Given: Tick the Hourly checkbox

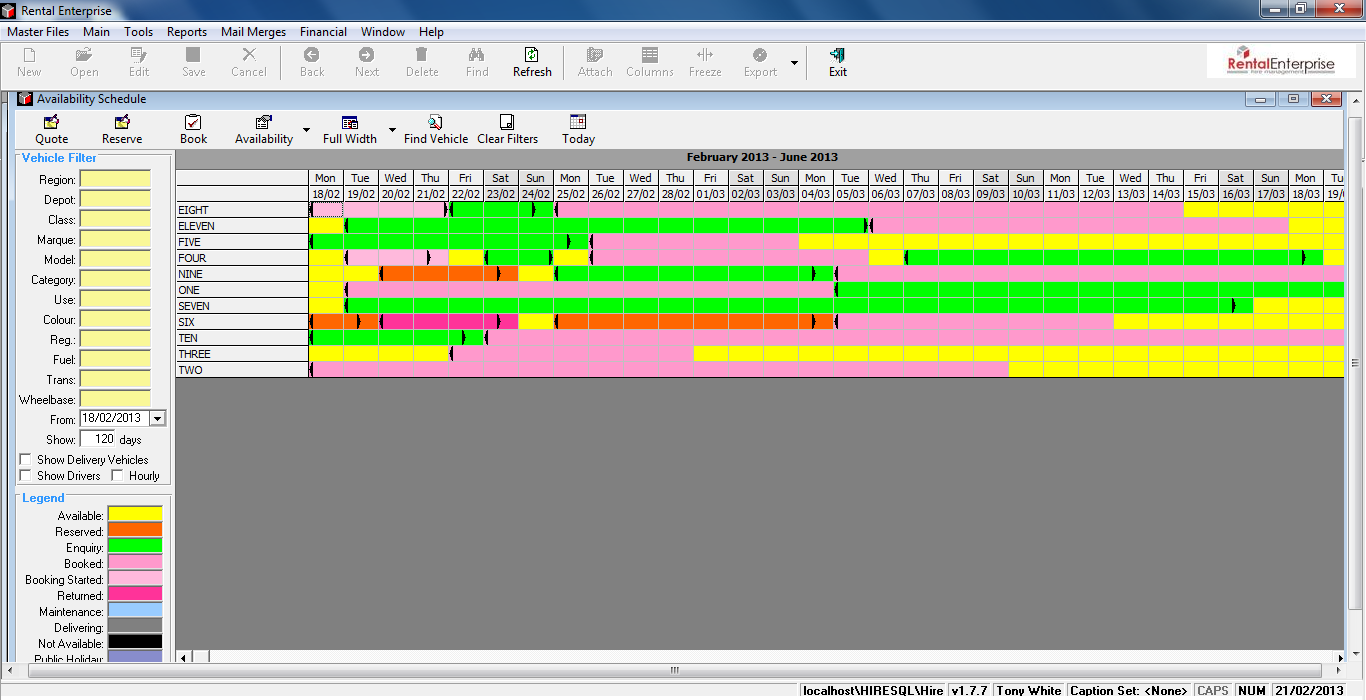Looking at the screenshot, I should (117, 476).
